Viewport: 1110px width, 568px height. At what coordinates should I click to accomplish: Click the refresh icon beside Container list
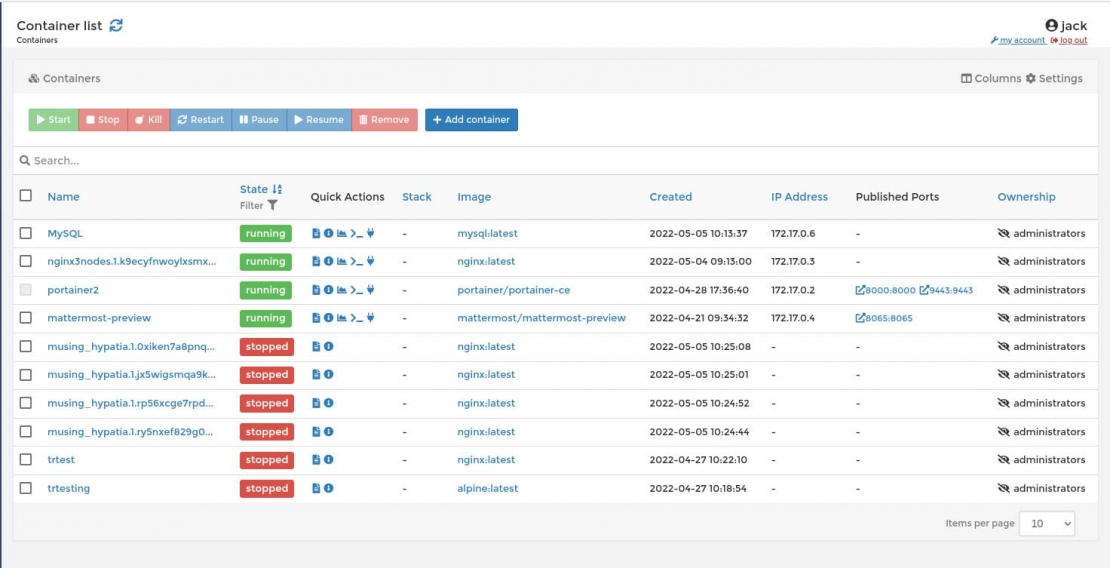116,26
